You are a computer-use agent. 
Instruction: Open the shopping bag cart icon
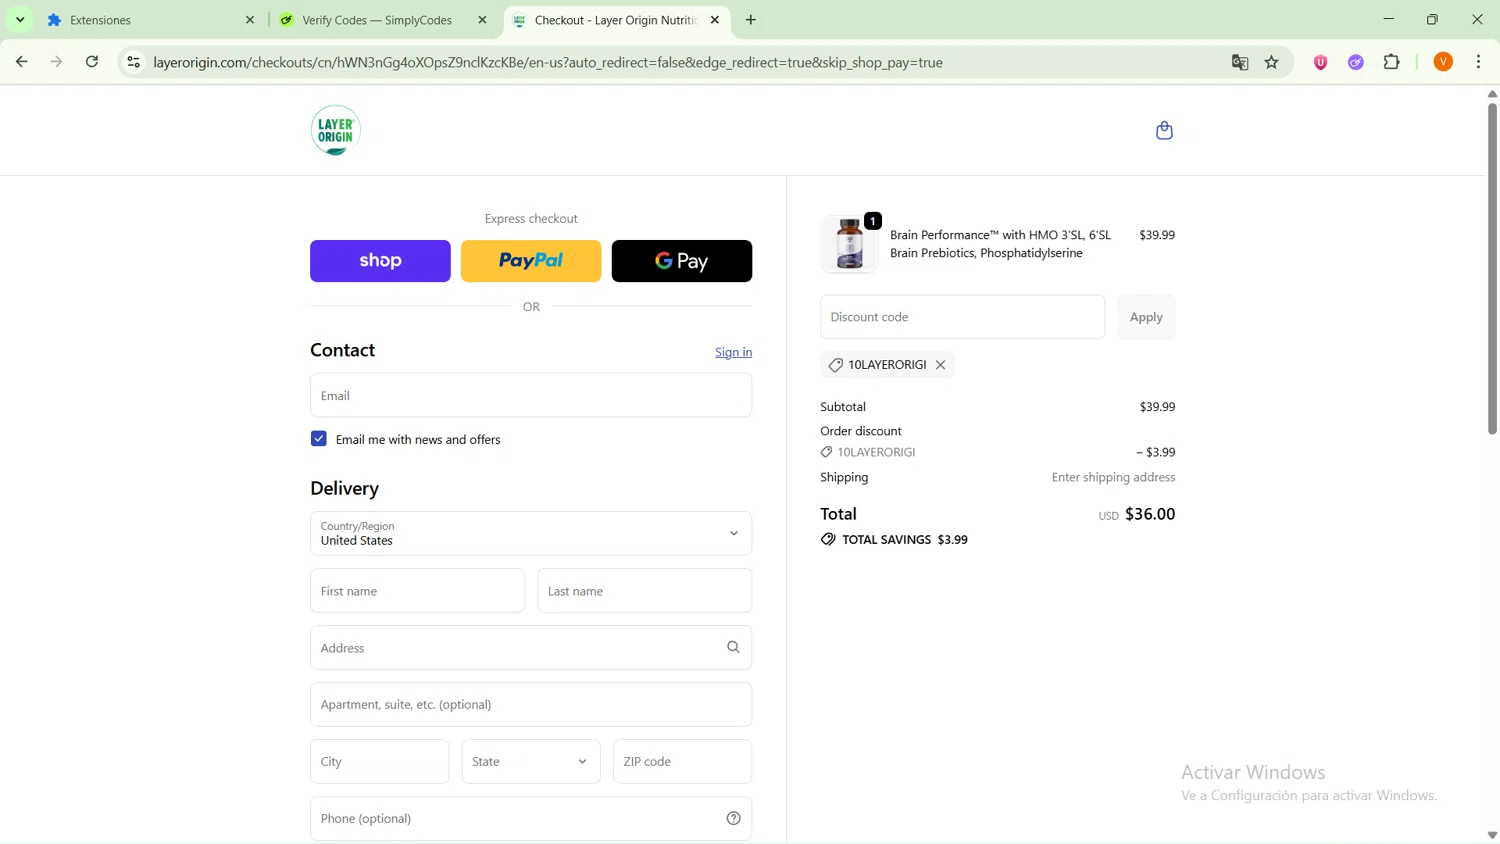point(1164,131)
